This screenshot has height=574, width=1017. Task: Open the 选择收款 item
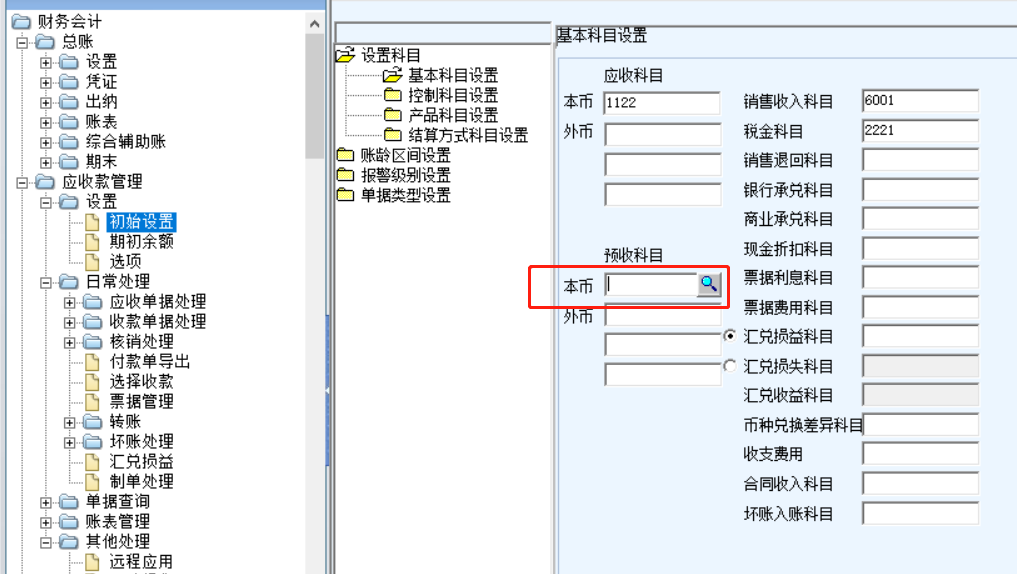141,382
